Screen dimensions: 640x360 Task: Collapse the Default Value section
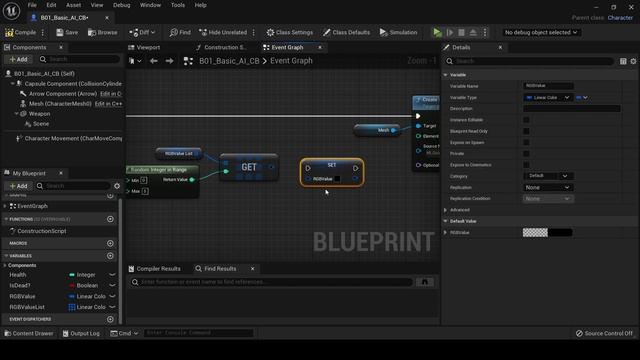[445, 221]
